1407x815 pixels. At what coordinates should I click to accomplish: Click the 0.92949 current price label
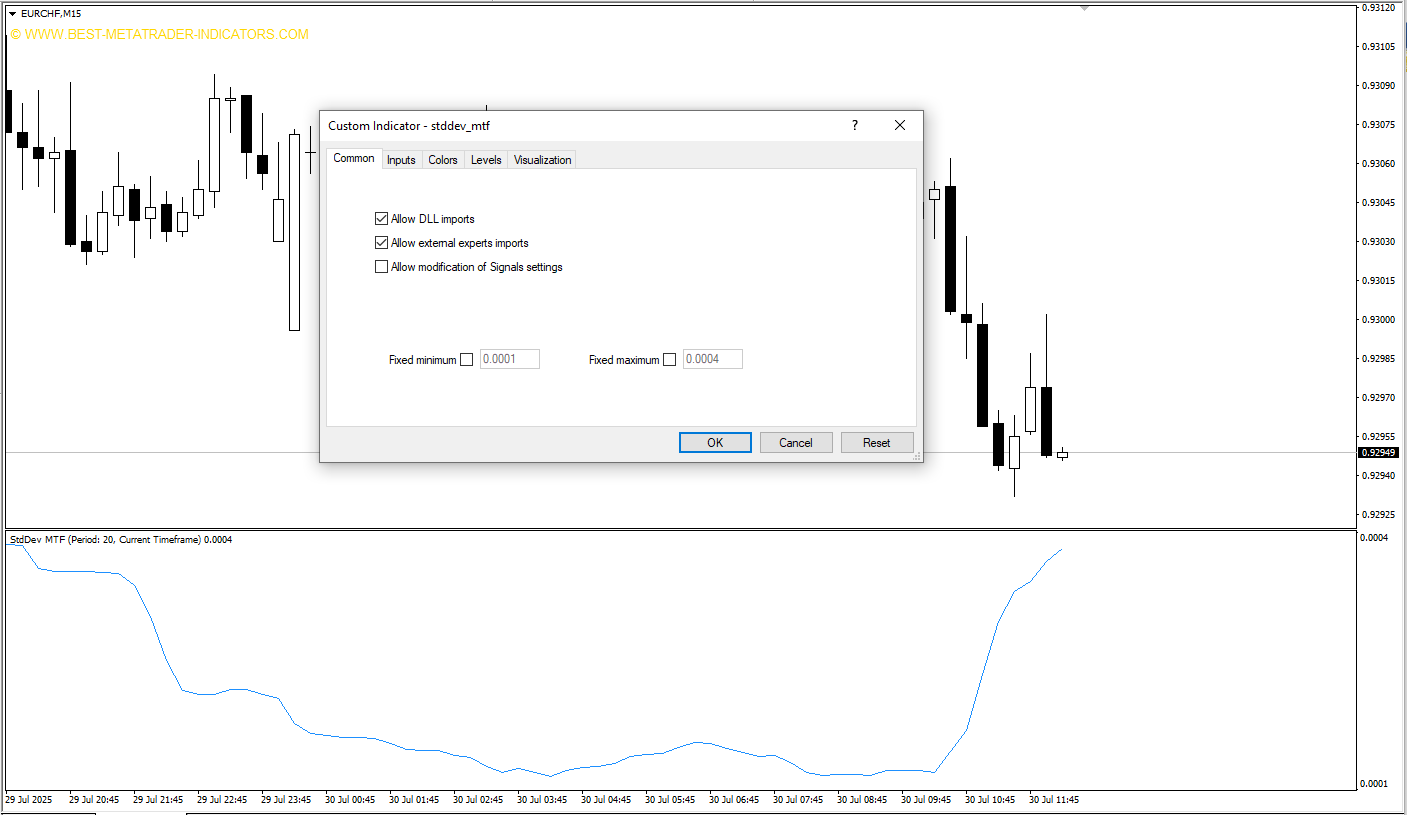click(x=1377, y=453)
